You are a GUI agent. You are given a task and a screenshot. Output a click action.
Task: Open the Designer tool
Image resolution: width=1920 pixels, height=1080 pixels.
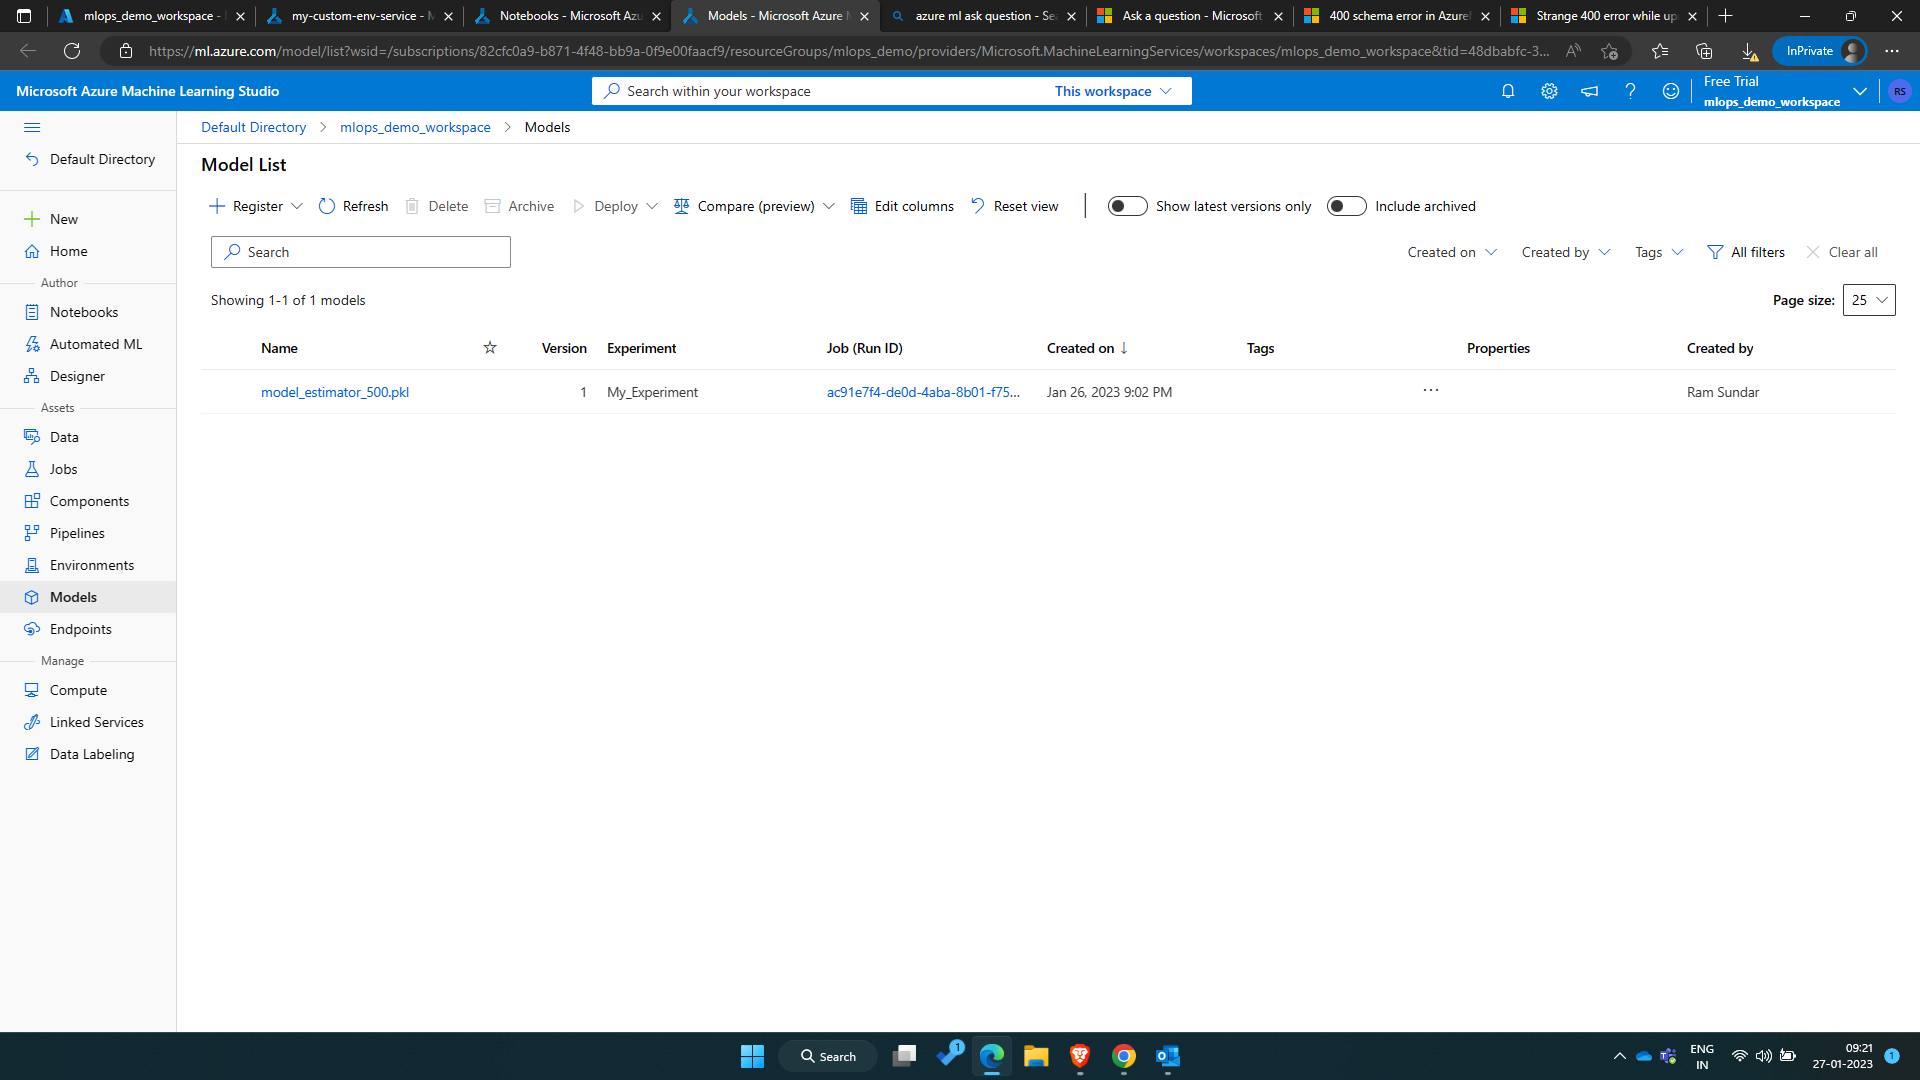point(75,375)
